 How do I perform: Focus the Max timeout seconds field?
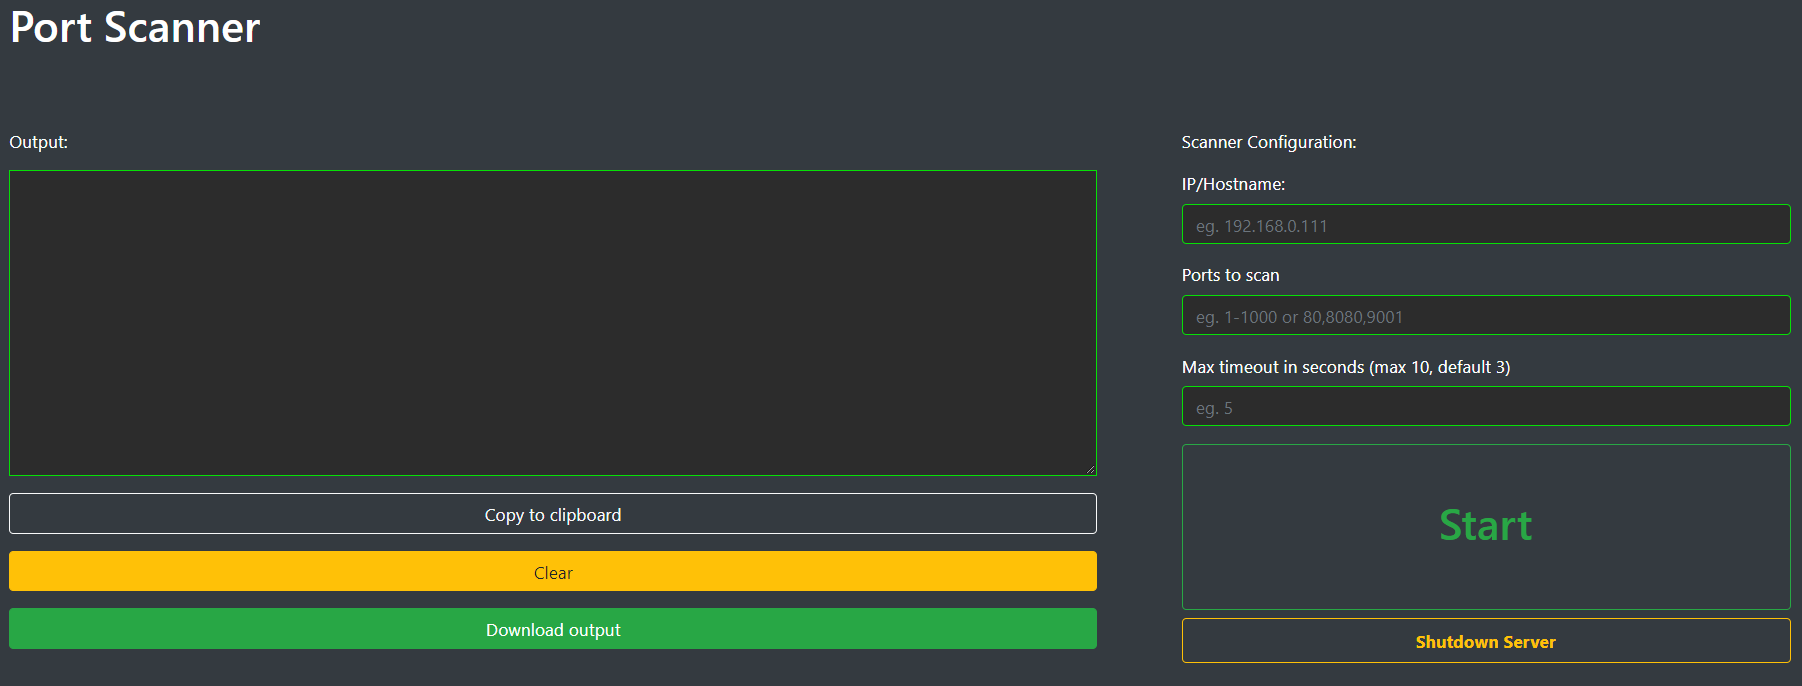(x=1486, y=406)
